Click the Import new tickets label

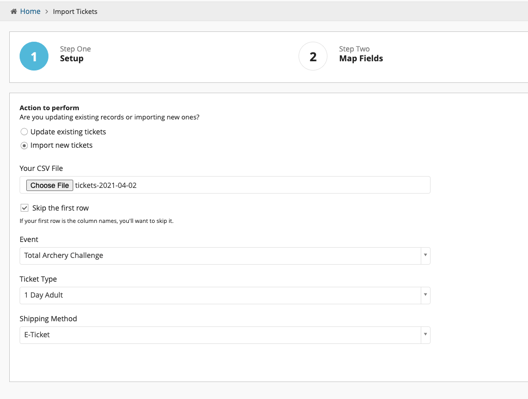point(61,145)
